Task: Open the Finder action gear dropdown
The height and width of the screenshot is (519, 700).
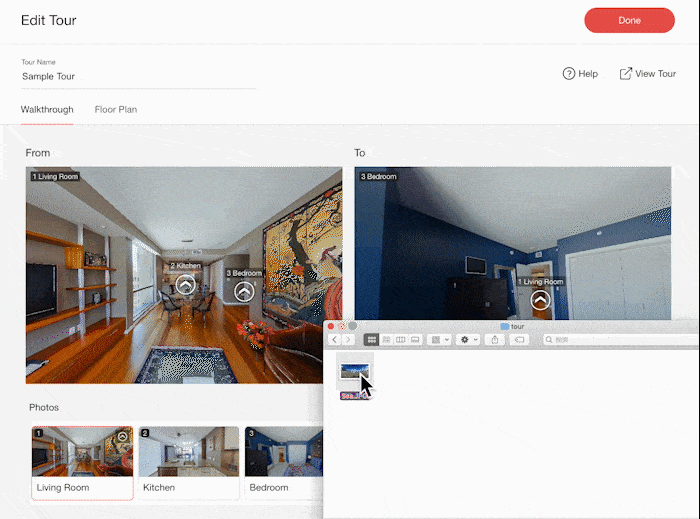Action: click(468, 340)
